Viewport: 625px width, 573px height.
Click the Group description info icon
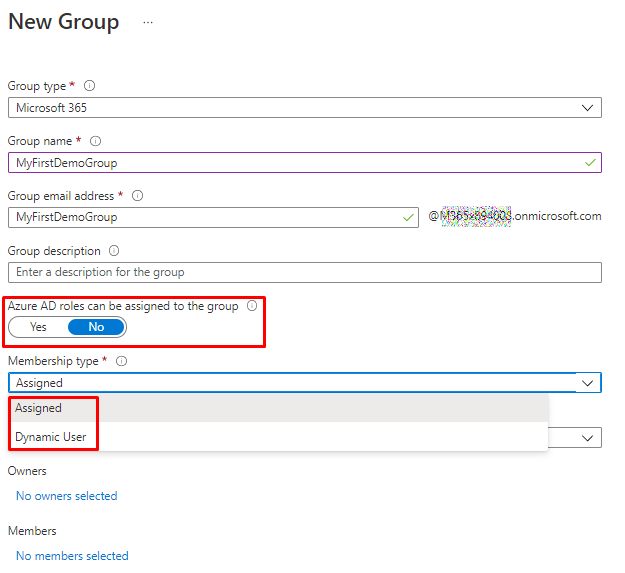pos(114,251)
